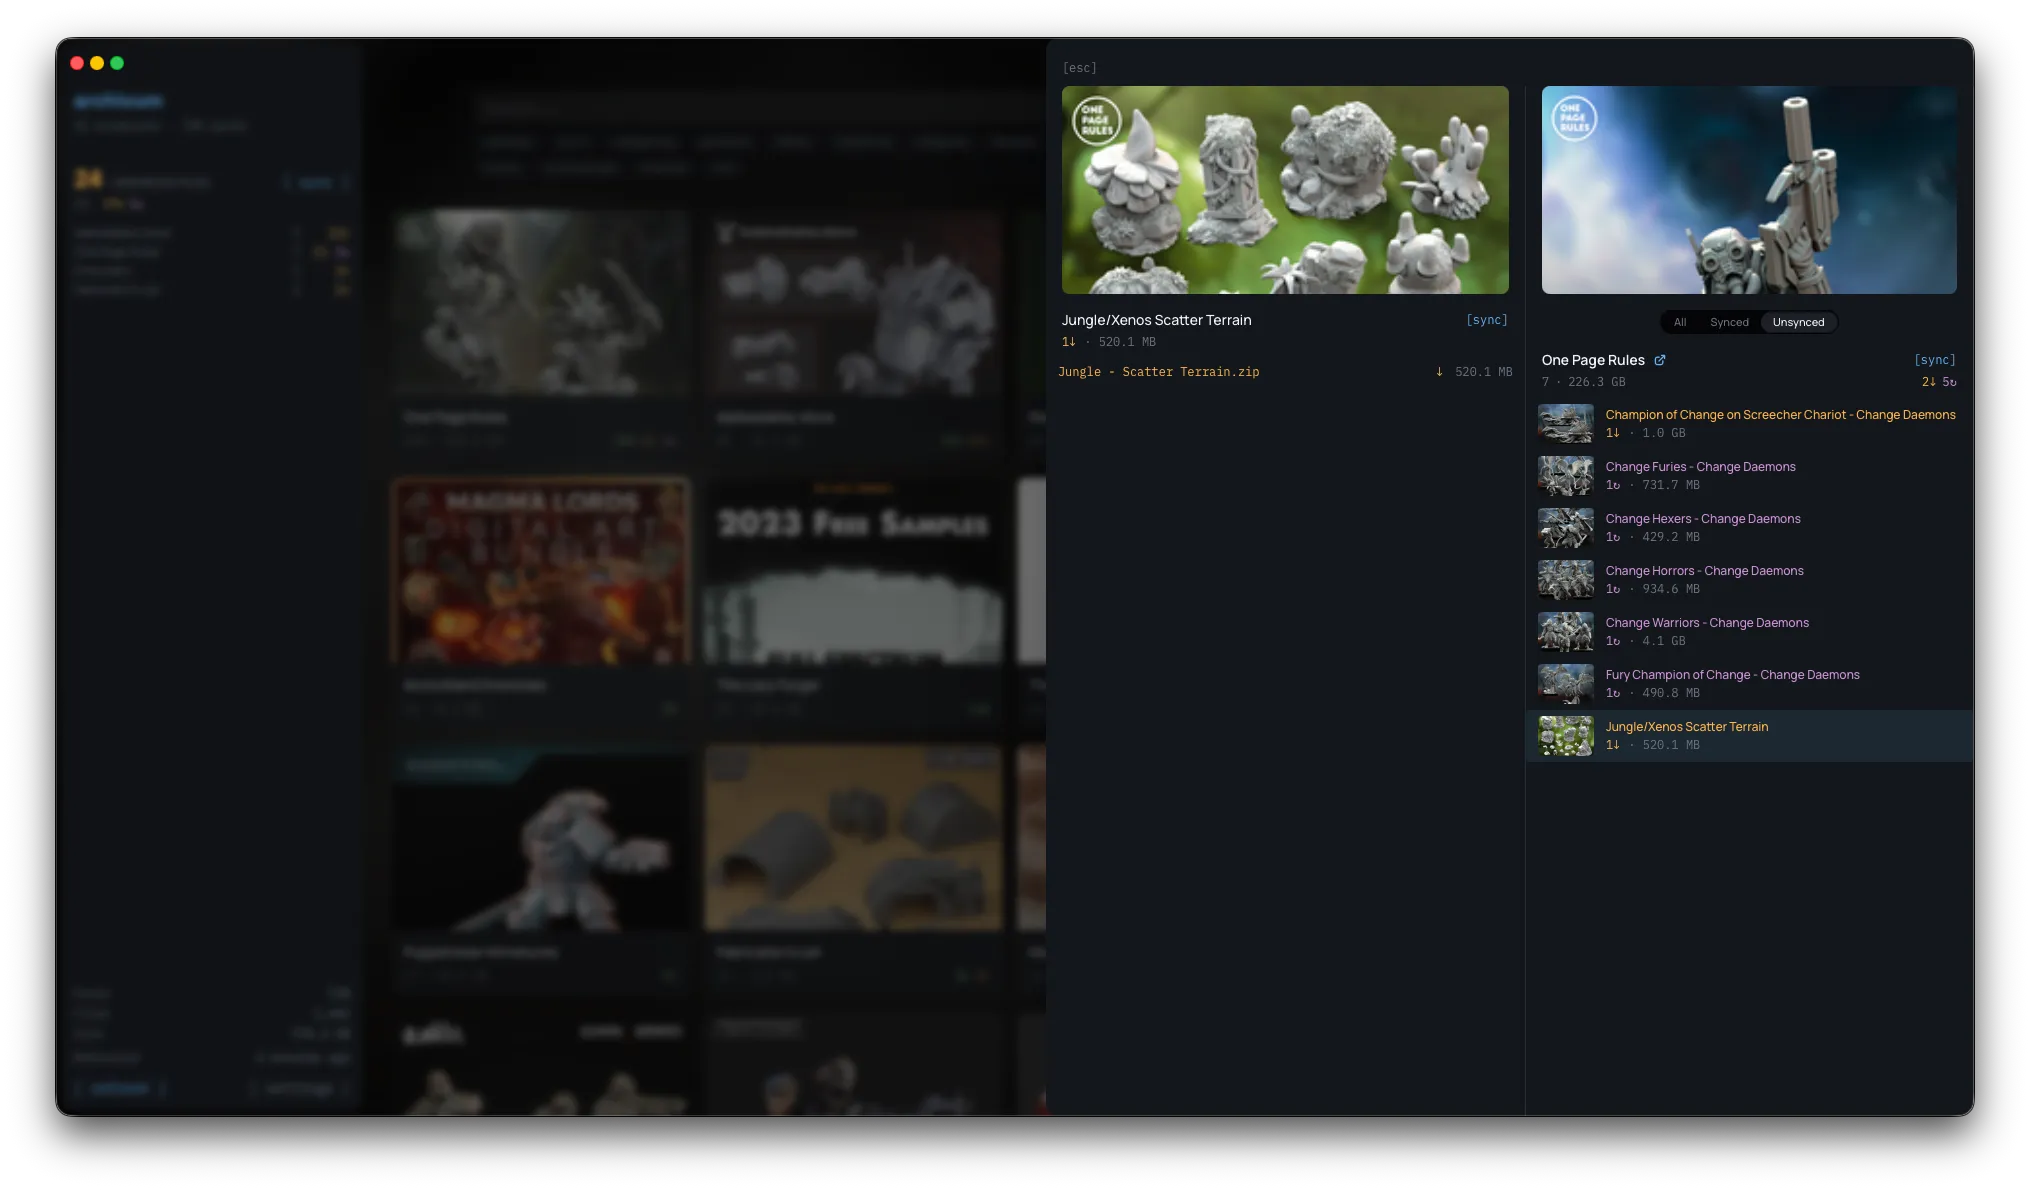
Task: Open One Page Rules external link icon
Action: (1662, 360)
